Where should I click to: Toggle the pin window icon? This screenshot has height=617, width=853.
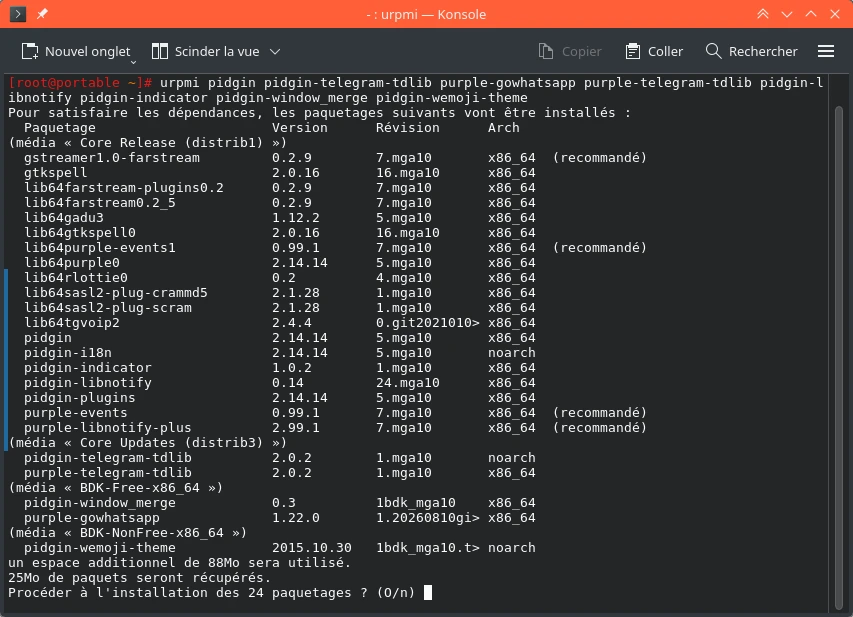pyautogui.click(x=42, y=14)
